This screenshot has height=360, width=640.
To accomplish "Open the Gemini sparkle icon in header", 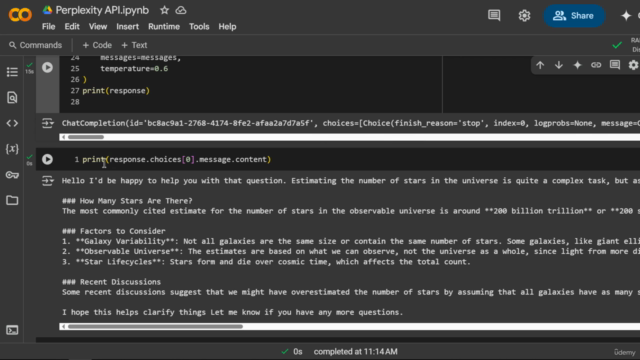I will pyautogui.click(x=626, y=16).
